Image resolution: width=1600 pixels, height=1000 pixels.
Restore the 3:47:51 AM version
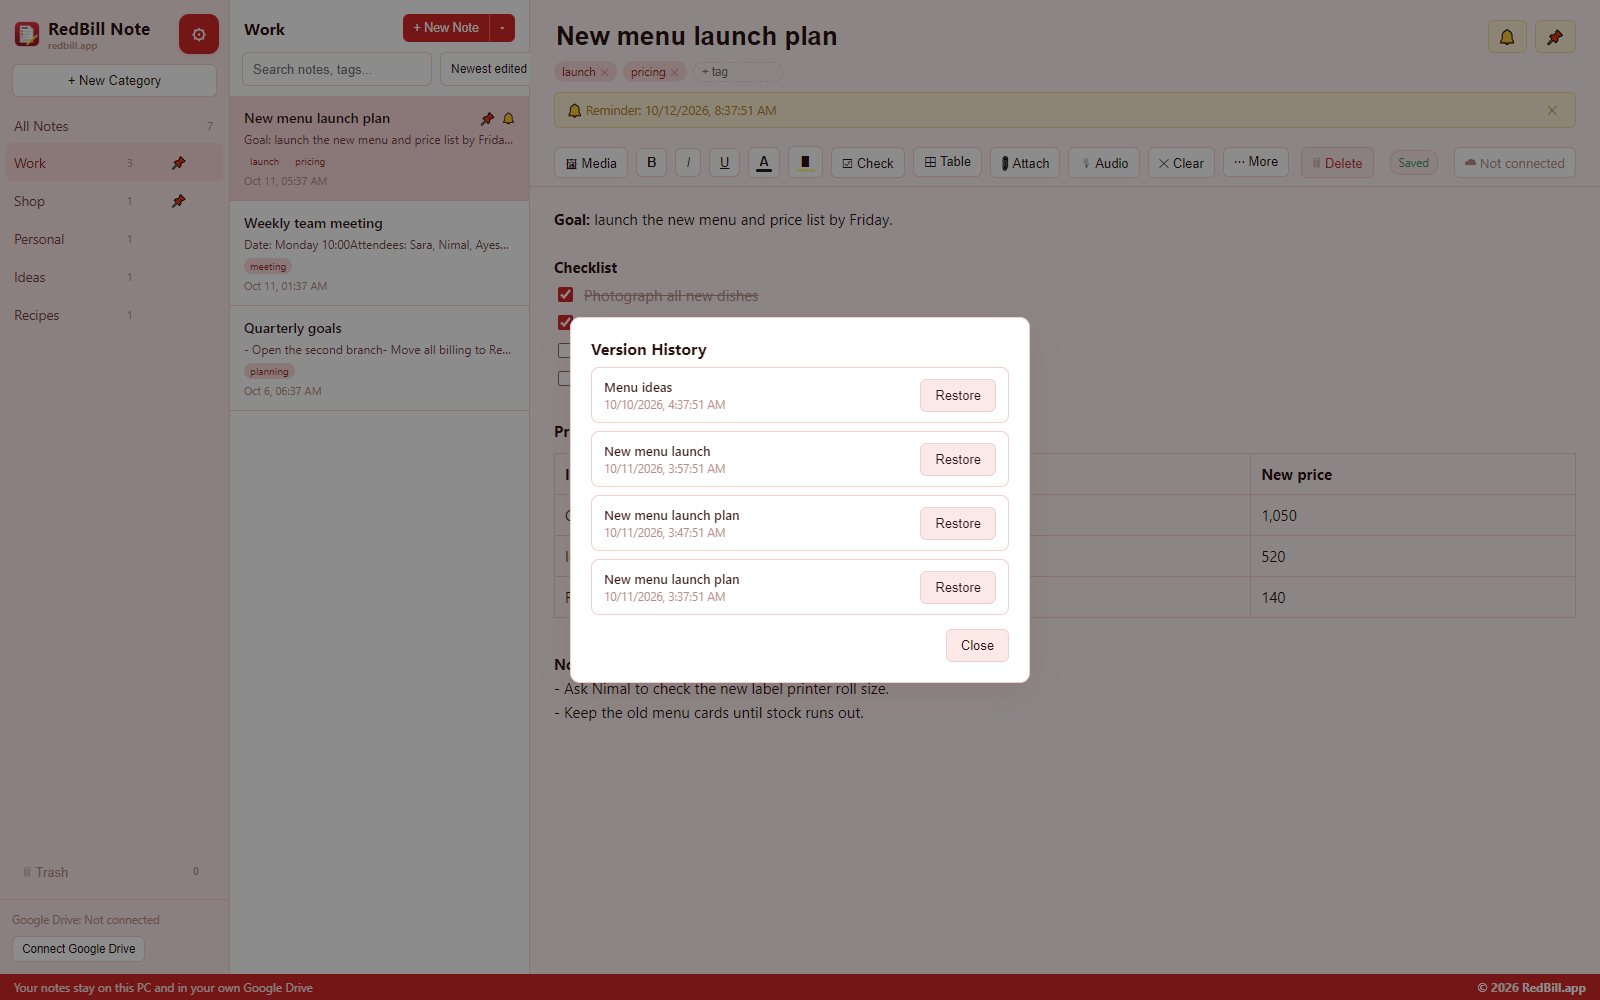click(958, 523)
